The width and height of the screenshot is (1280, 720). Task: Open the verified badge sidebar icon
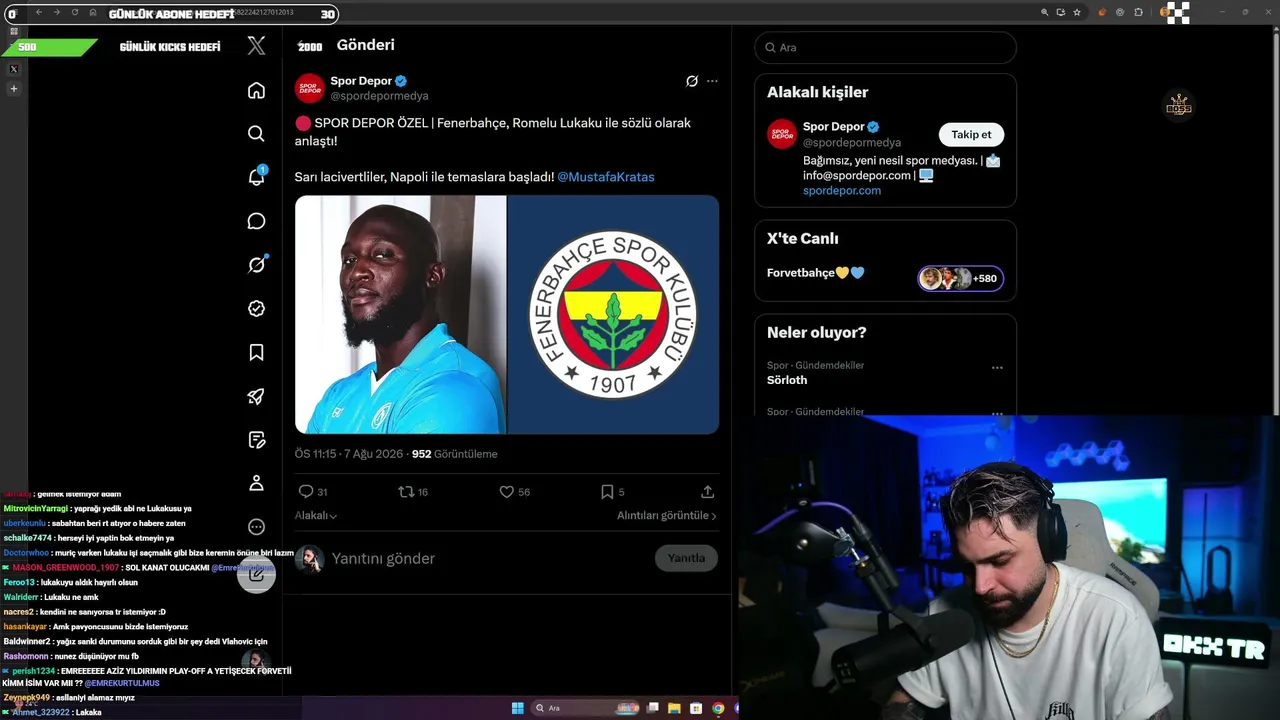click(x=256, y=309)
